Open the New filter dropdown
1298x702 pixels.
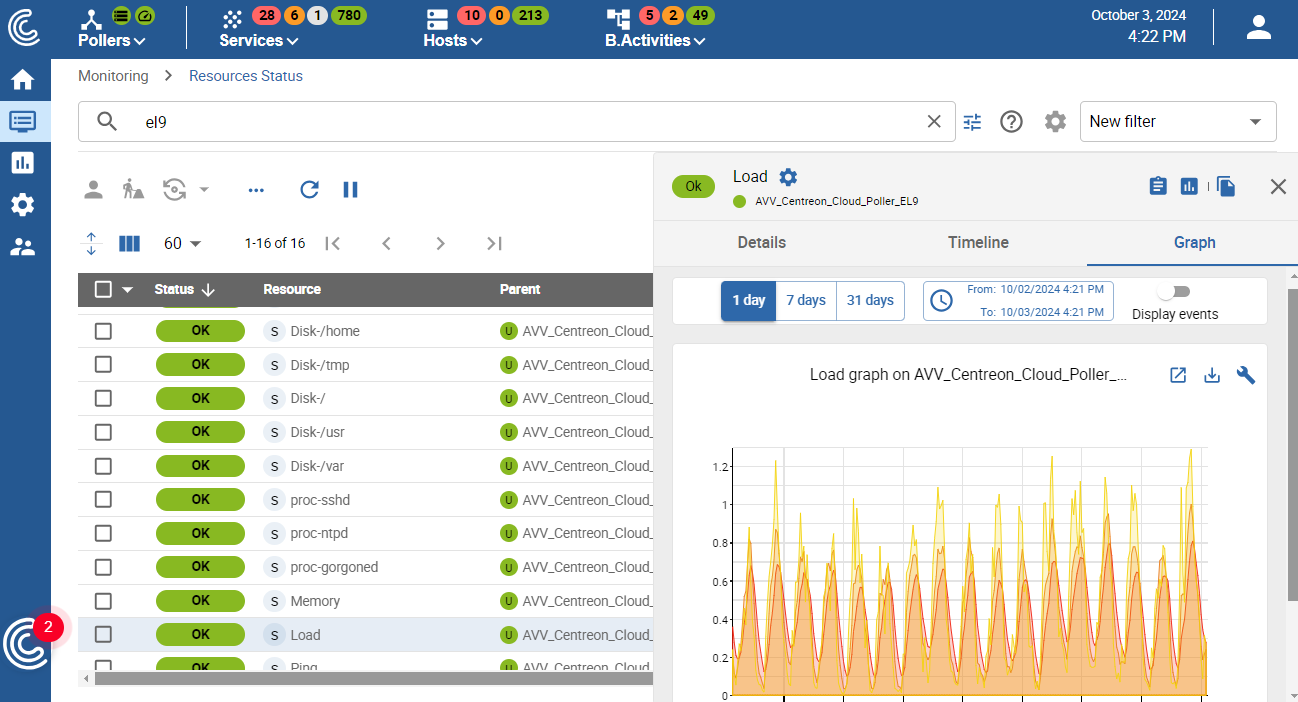click(x=1178, y=121)
